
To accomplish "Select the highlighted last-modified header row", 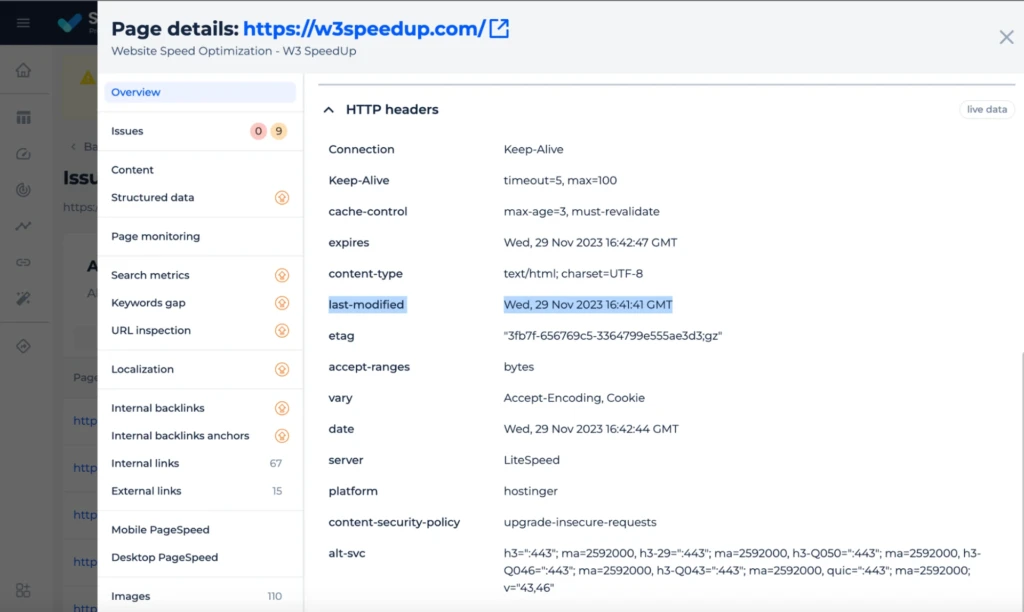I will pyautogui.click(x=366, y=304).
